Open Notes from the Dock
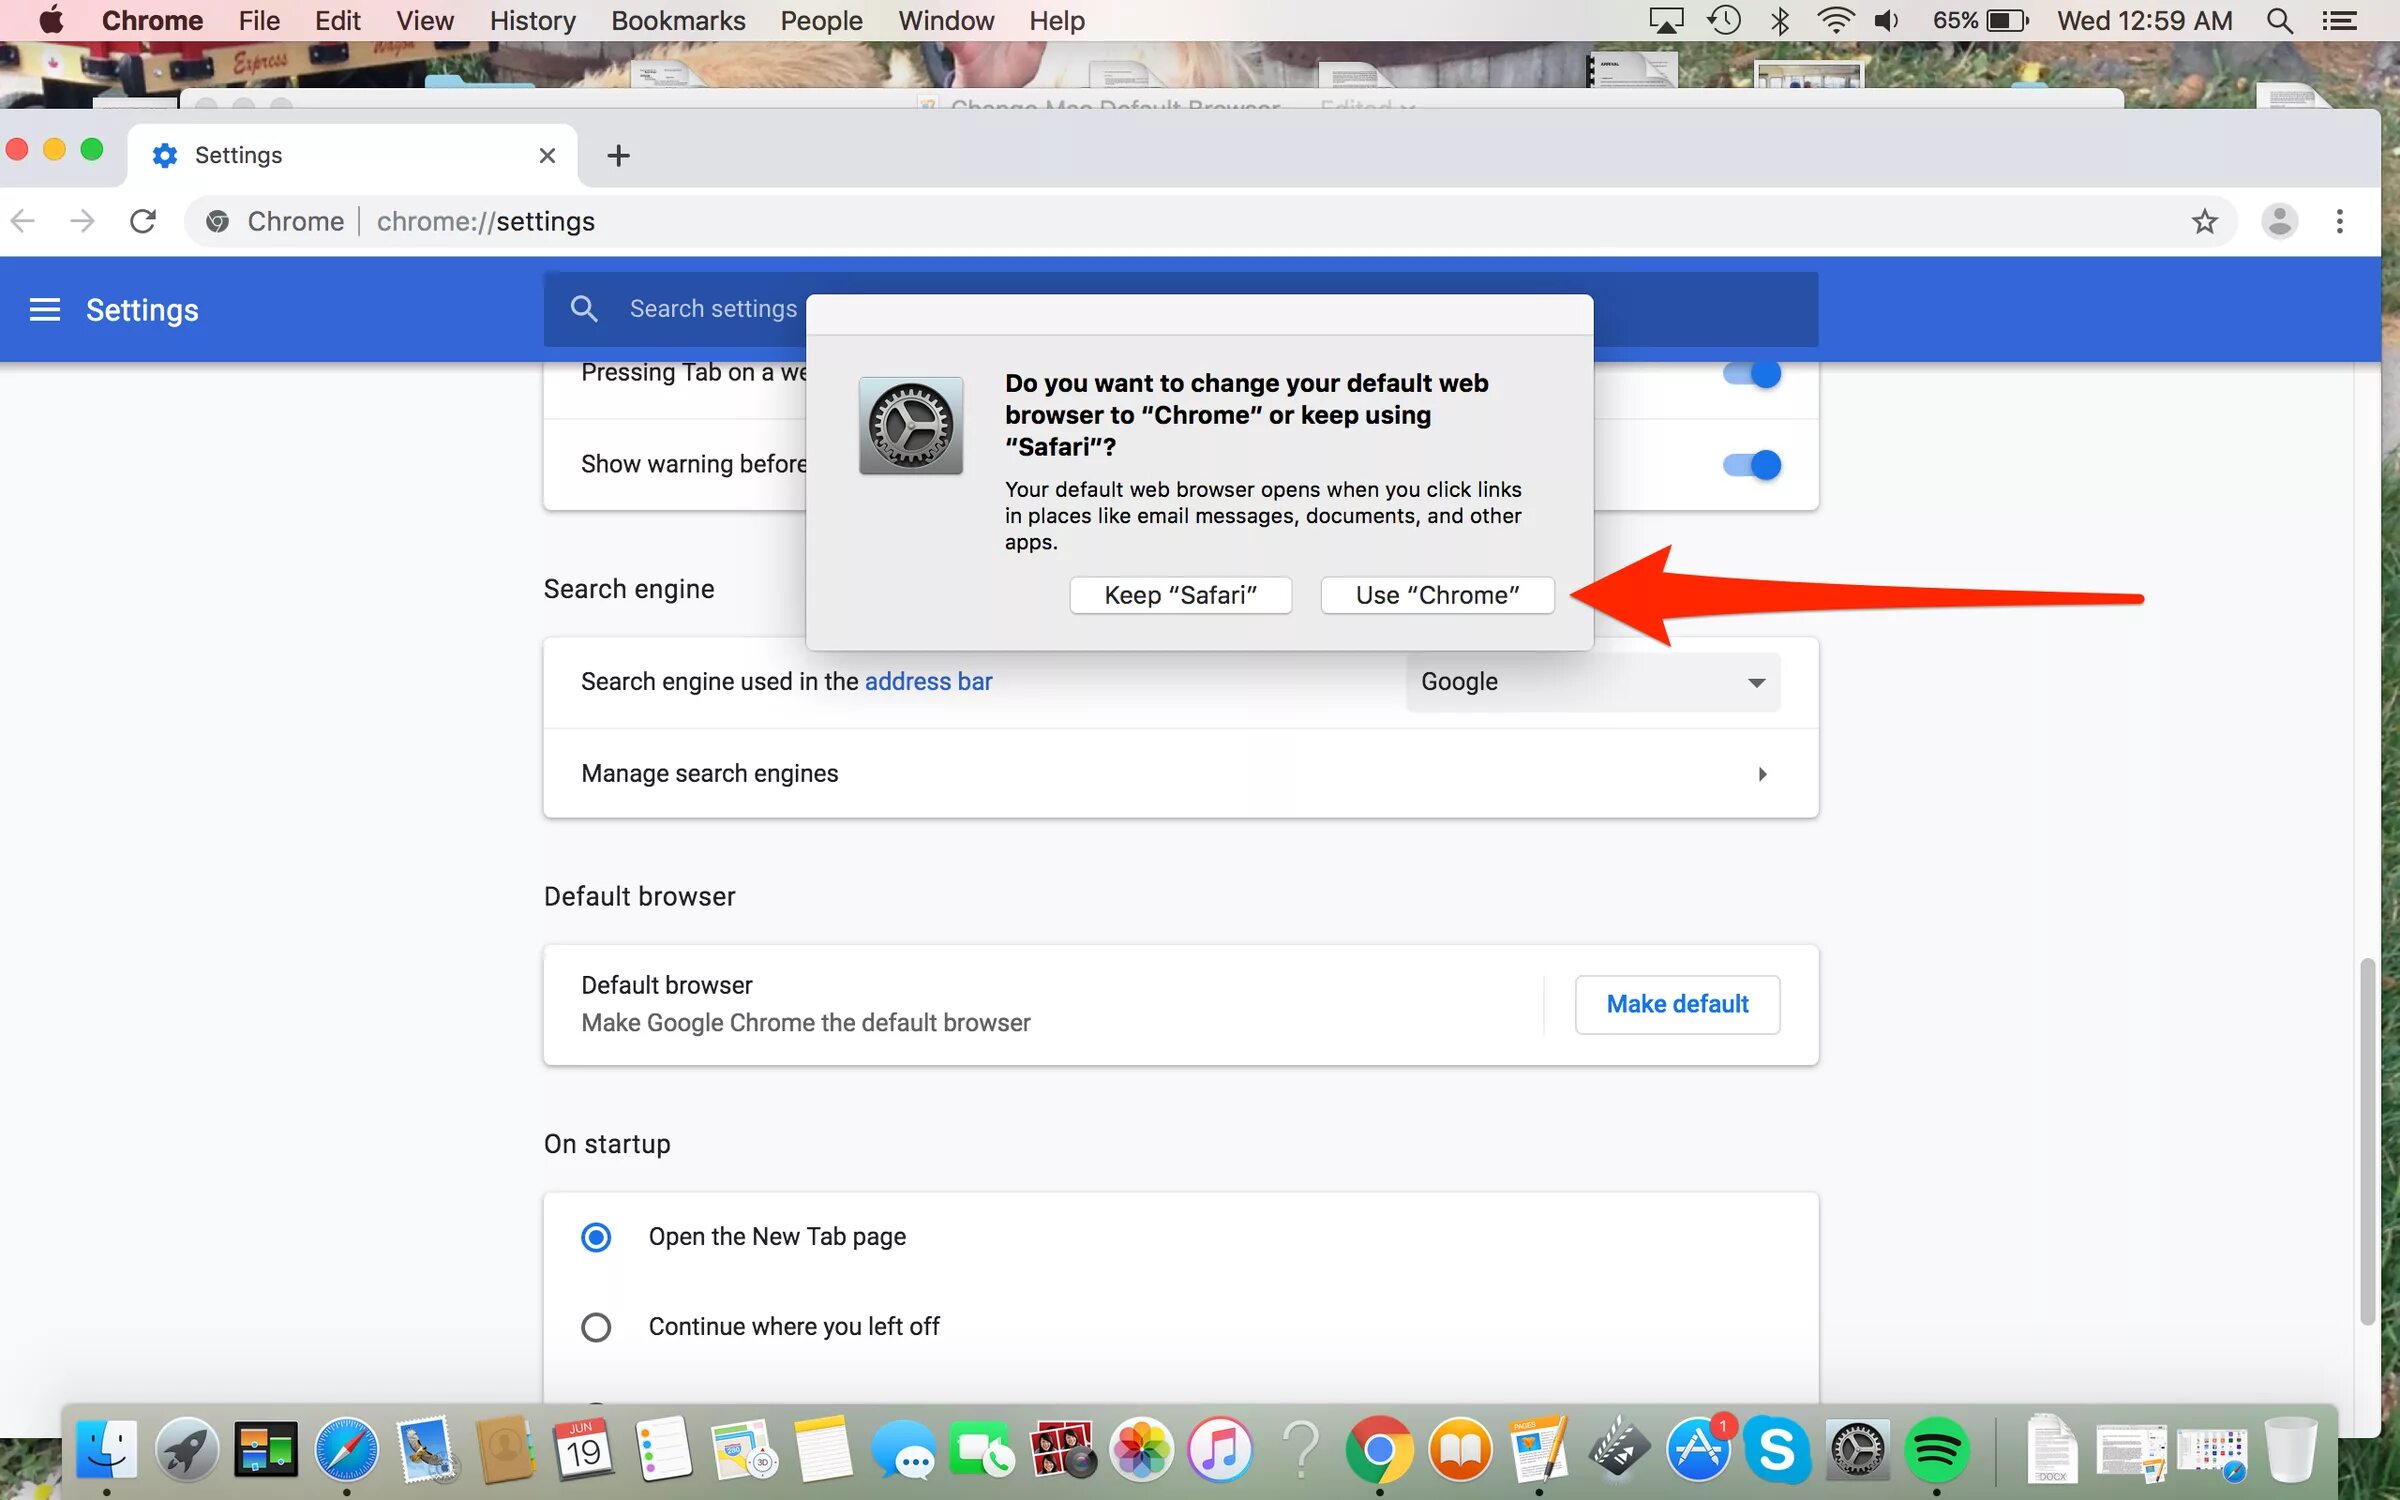2400x1500 pixels. click(823, 1450)
